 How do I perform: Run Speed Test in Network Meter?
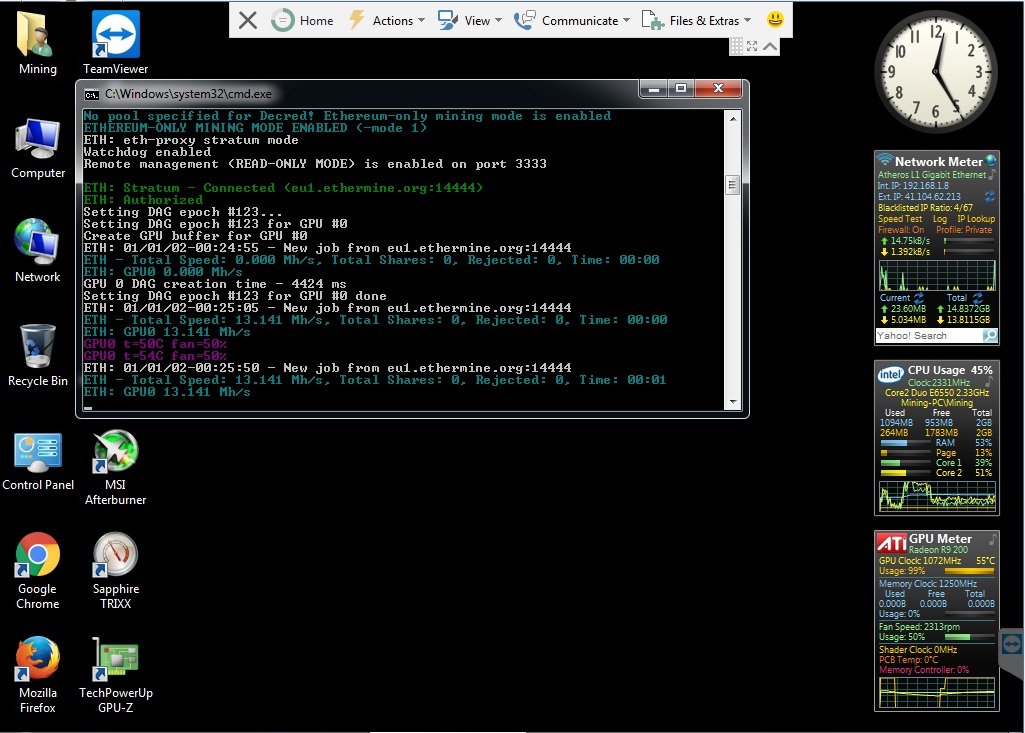point(899,219)
